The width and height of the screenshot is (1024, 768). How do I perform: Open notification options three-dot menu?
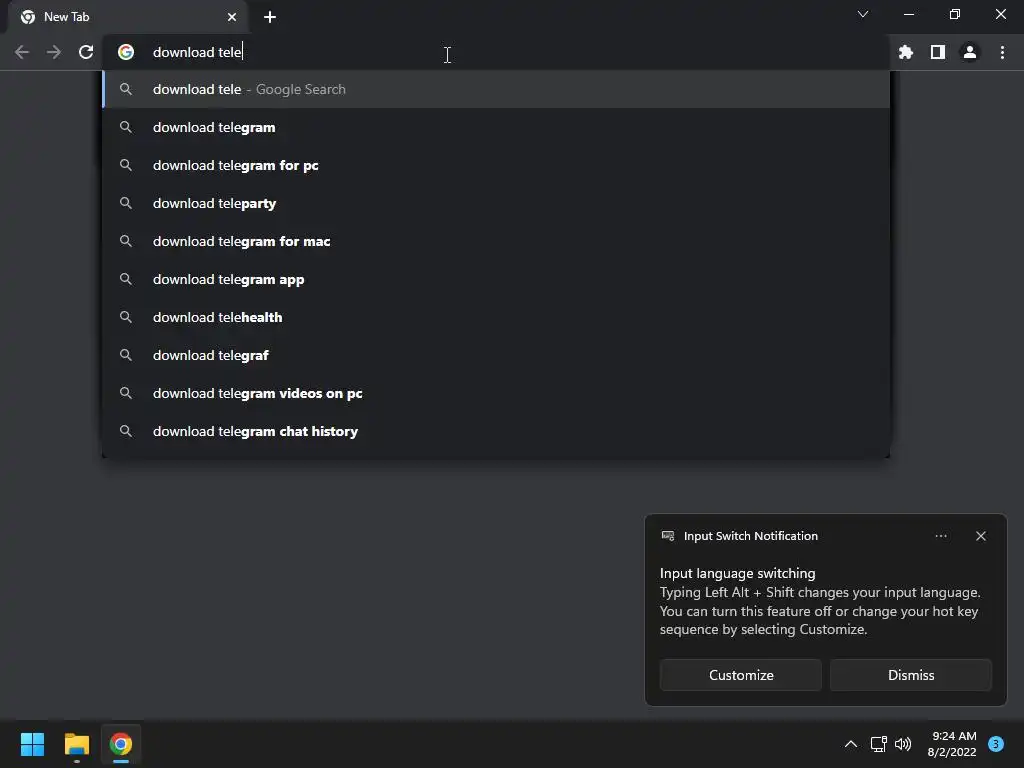[941, 536]
